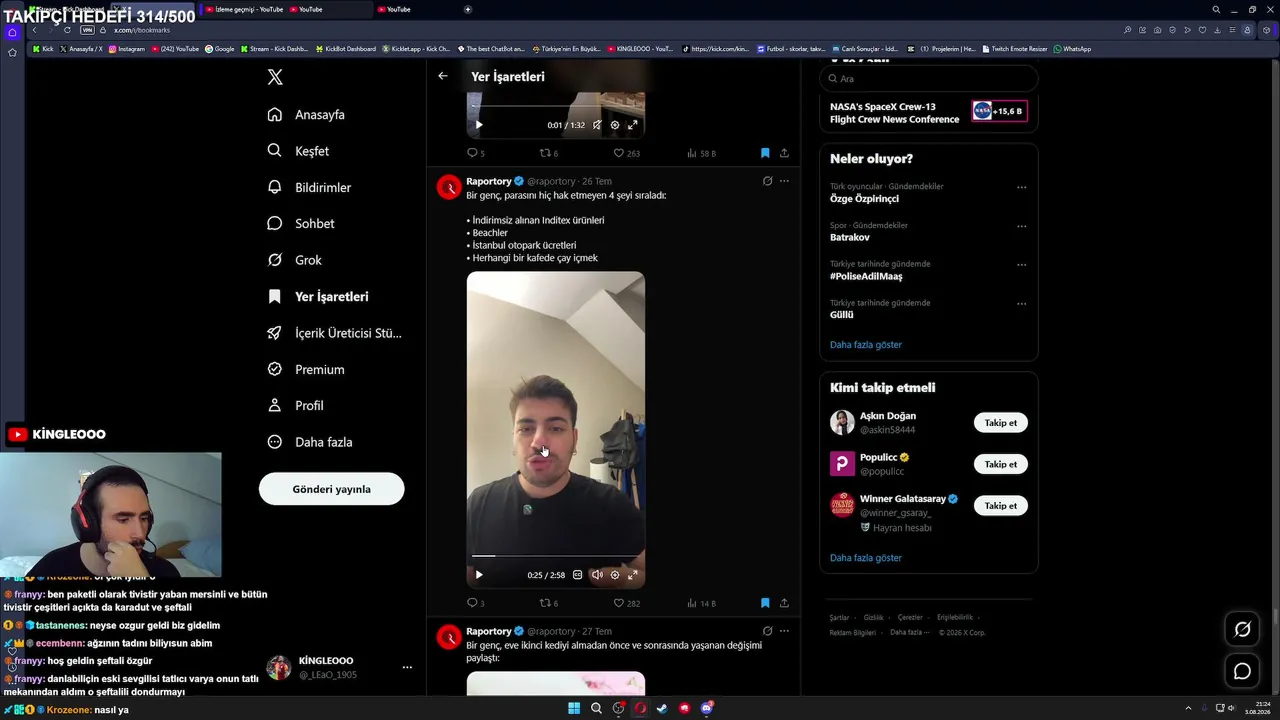Open the account menu next to KİNGLEOOO

(407, 667)
